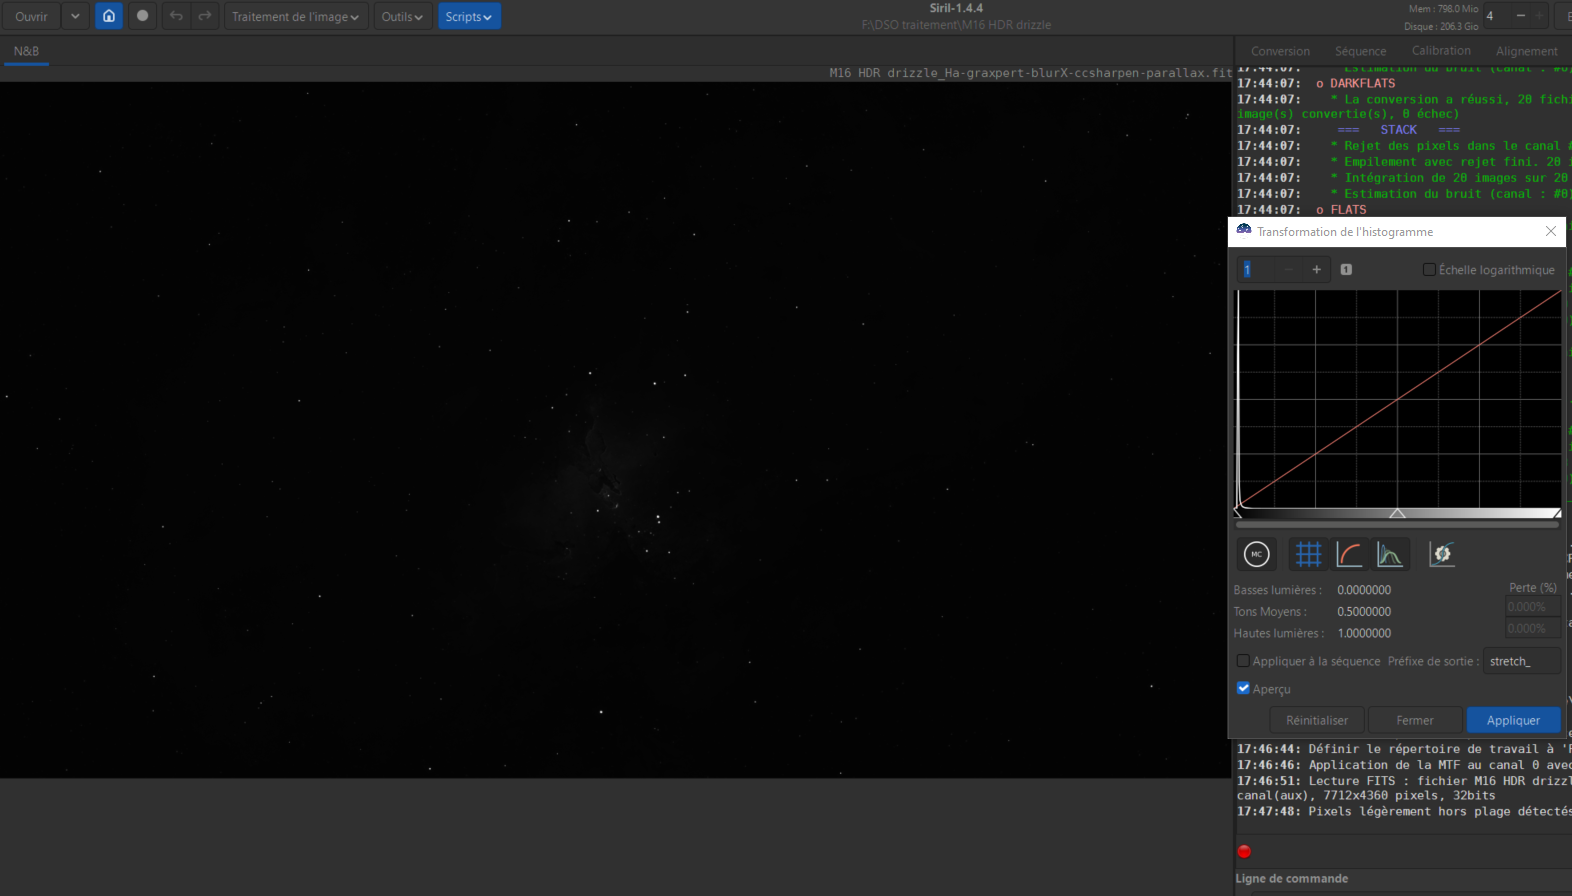Screen dimensions: 1572x896
Task: Click the highlights handle at histogram right edge
Action: pyautogui.click(x=1557, y=513)
